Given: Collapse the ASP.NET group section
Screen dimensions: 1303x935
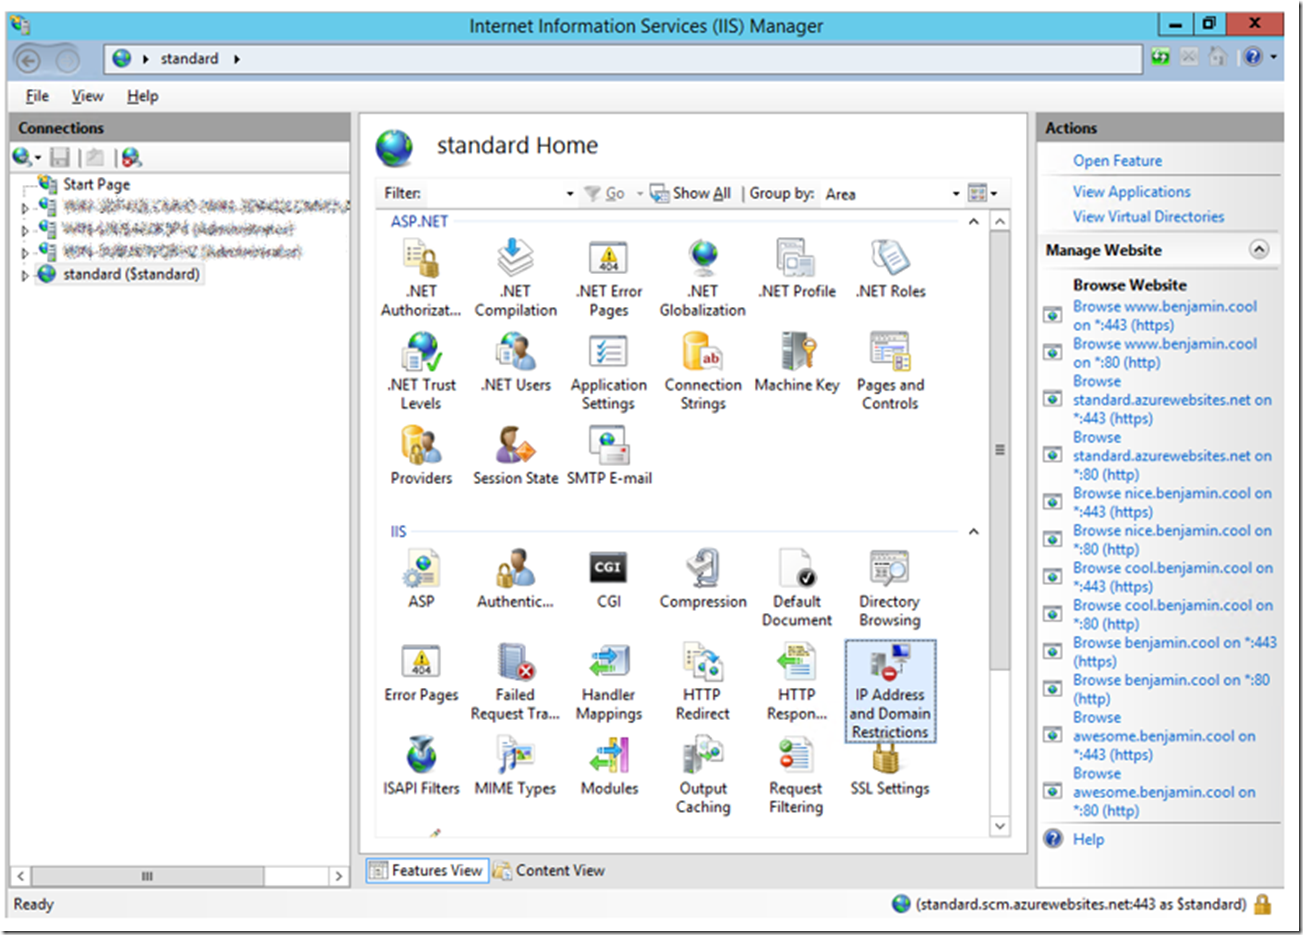Looking at the screenshot, I should tap(974, 221).
